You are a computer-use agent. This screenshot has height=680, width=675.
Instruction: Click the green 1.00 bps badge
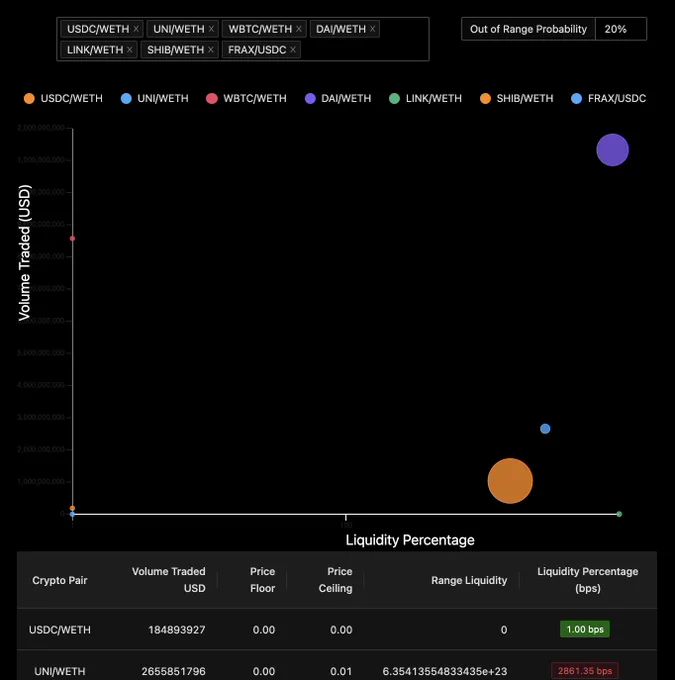tap(585, 629)
